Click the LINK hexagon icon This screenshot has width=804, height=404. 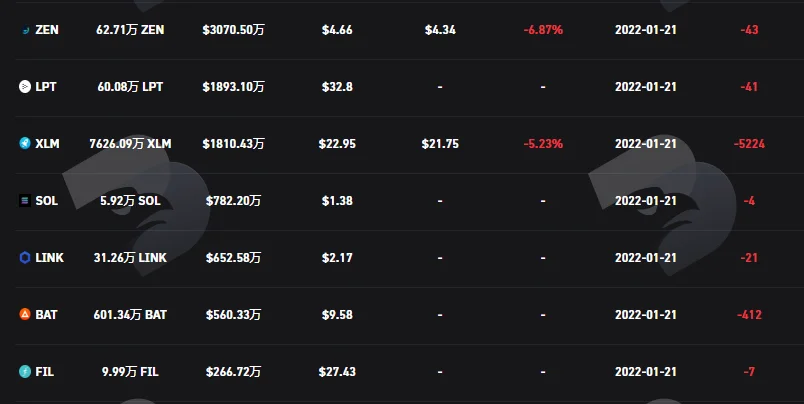pyautogui.click(x=25, y=257)
